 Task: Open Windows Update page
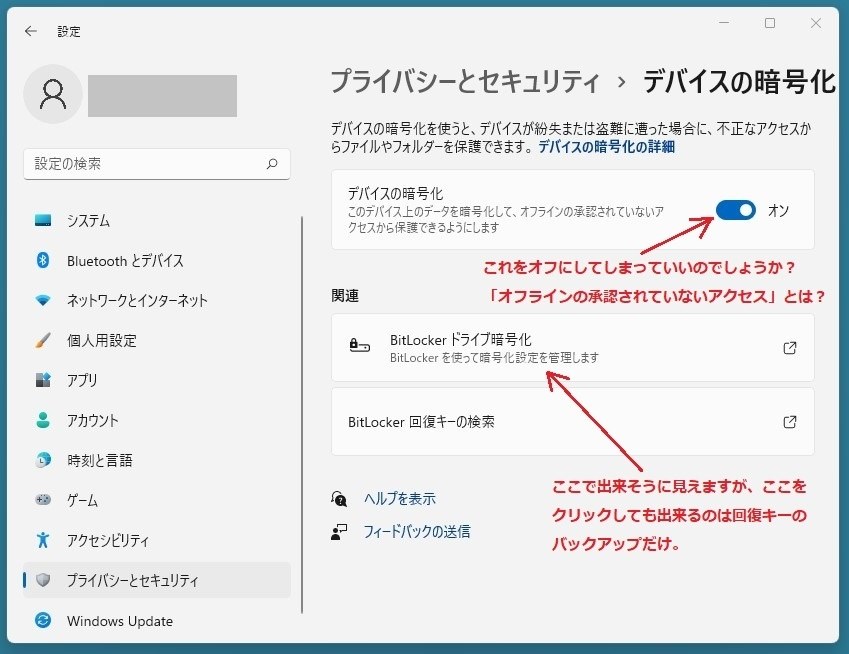click(157, 620)
